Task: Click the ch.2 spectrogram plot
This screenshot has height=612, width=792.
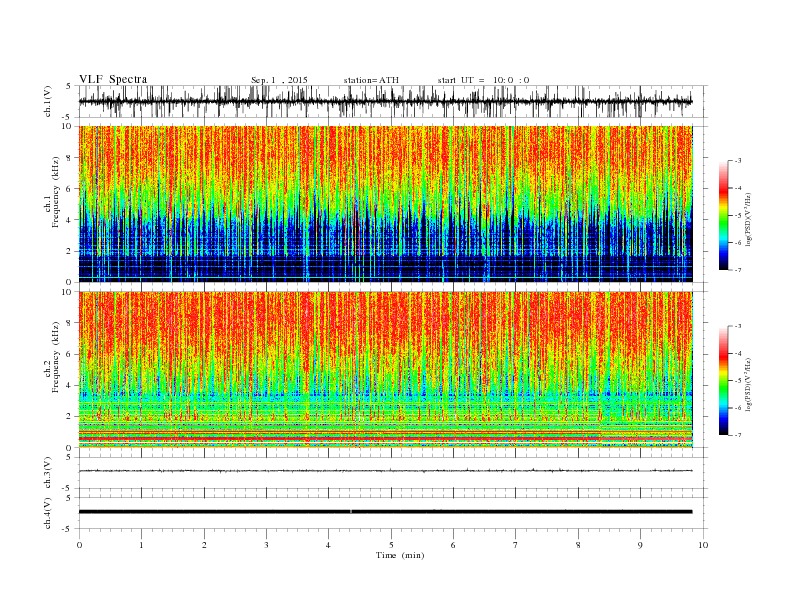Action: point(385,369)
